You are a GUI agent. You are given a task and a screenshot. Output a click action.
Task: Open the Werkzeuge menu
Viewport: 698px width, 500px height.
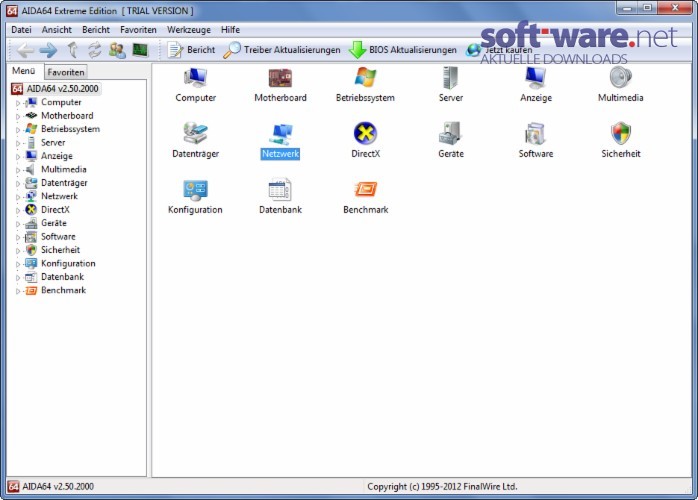(x=189, y=30)
